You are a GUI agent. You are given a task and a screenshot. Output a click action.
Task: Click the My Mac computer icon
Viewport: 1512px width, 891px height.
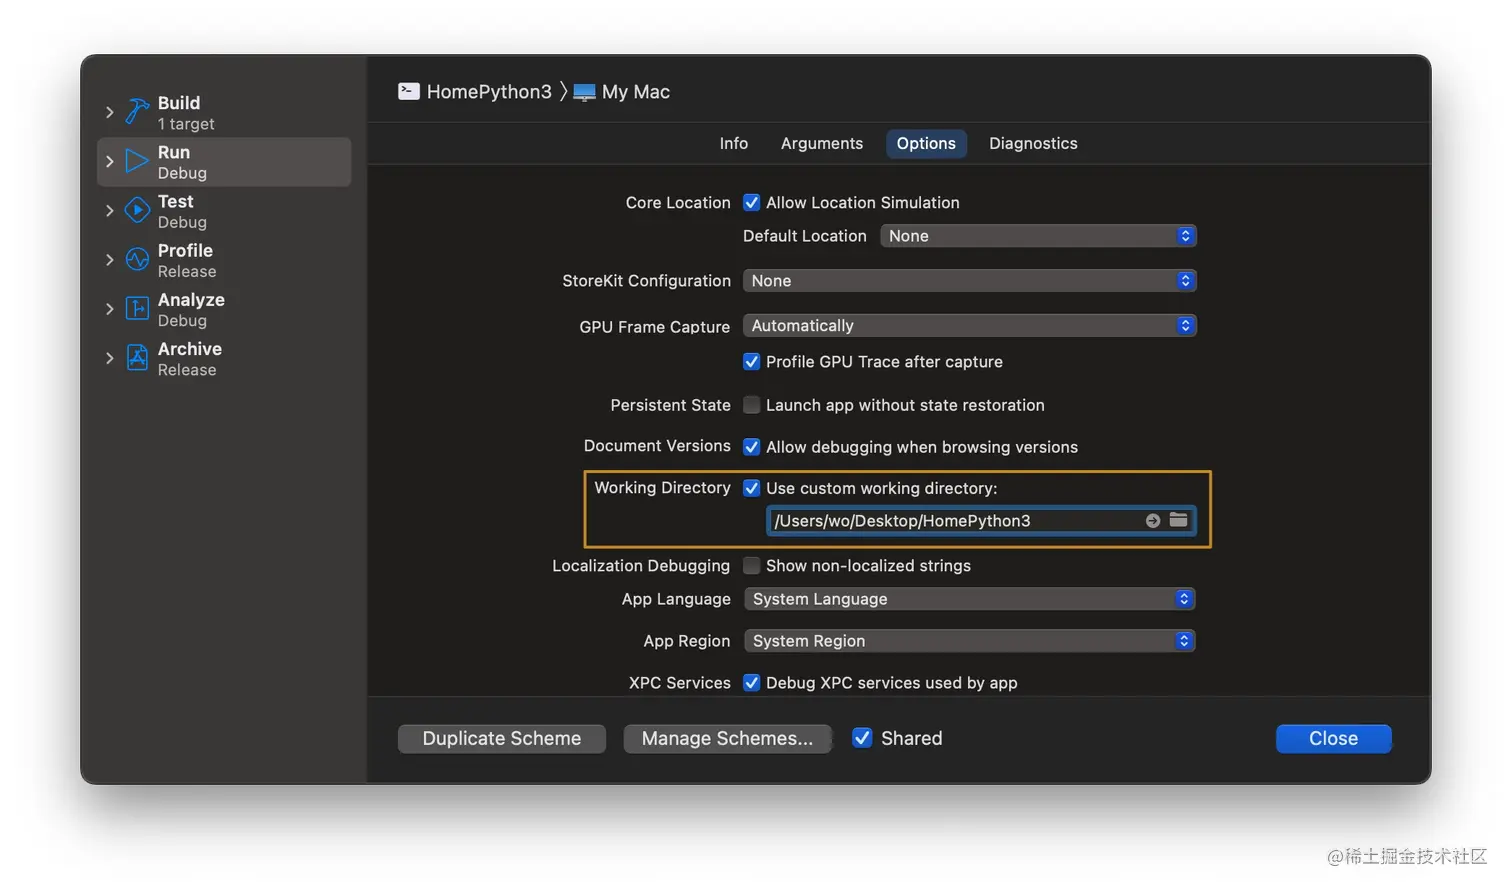coord(584,92)
